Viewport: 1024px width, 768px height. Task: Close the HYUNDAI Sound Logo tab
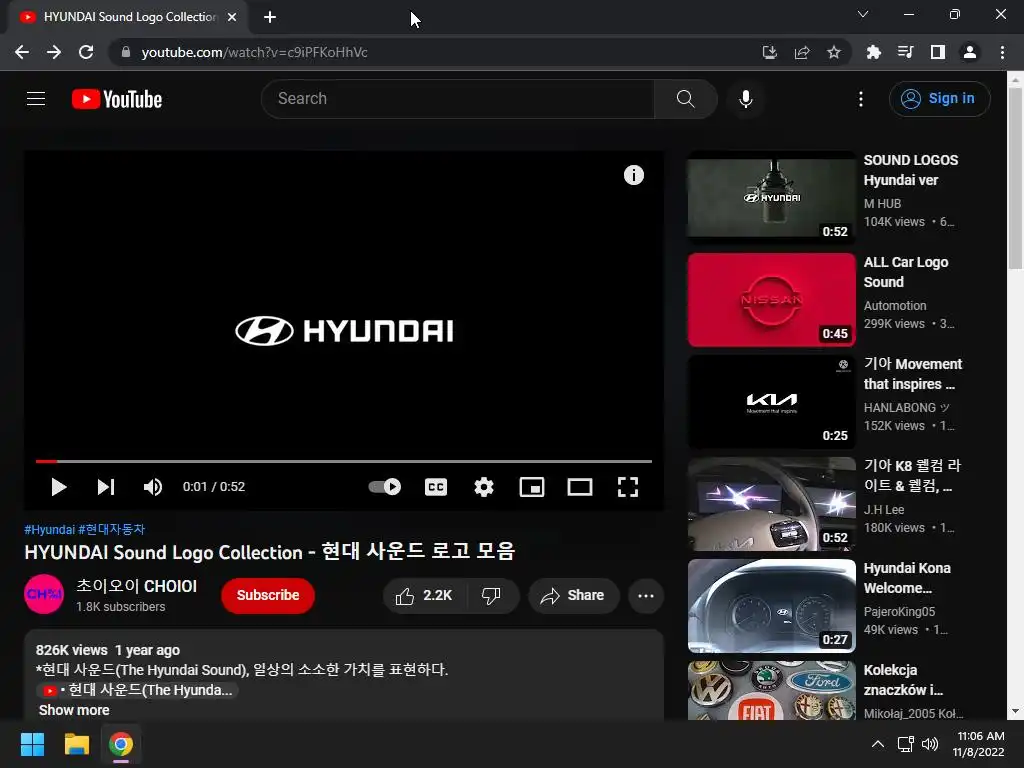click(232, 17)
